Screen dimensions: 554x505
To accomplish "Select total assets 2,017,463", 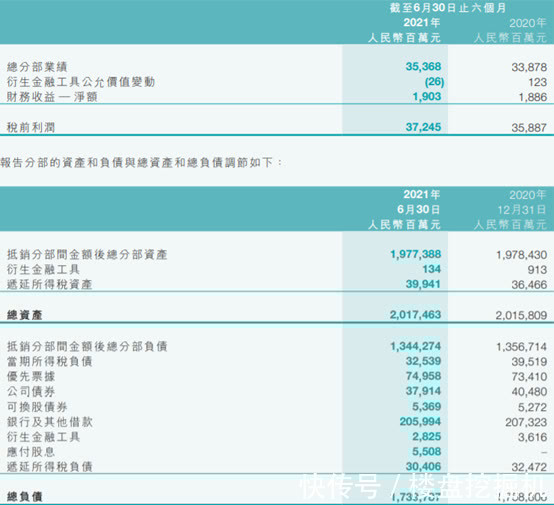I will [416, 315].
